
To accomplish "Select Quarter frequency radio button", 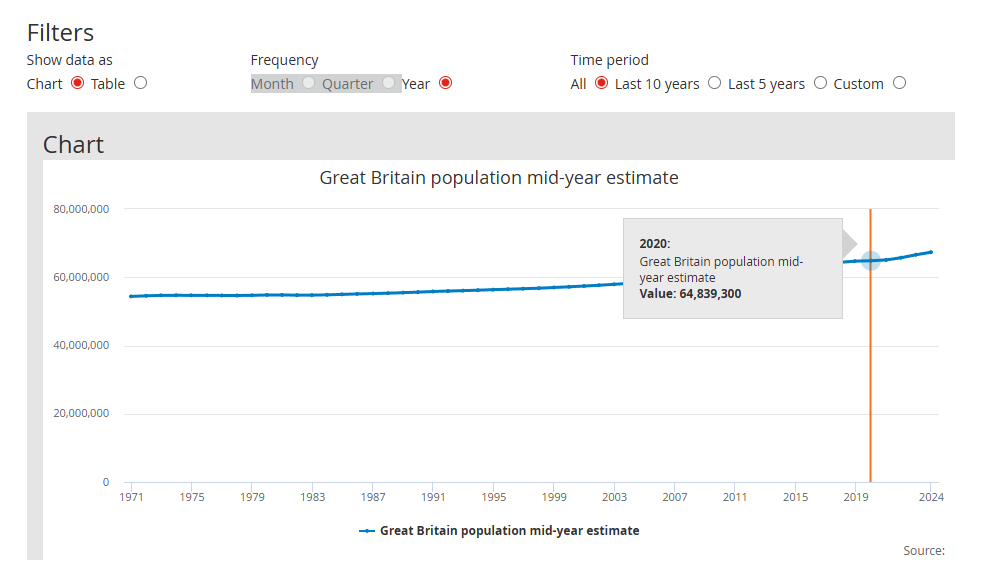I will click(x=388, y=83).
